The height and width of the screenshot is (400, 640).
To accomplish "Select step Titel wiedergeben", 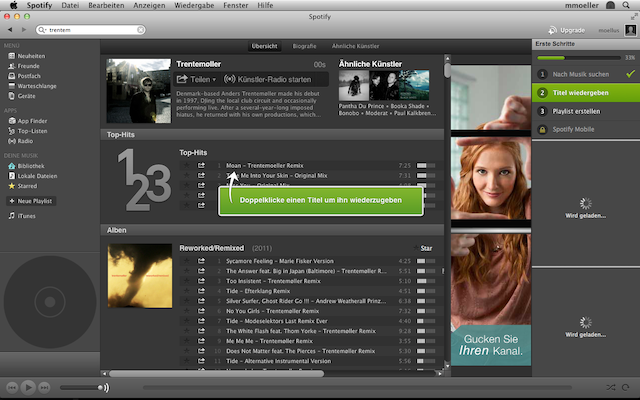I will click(x=586, y=93).
